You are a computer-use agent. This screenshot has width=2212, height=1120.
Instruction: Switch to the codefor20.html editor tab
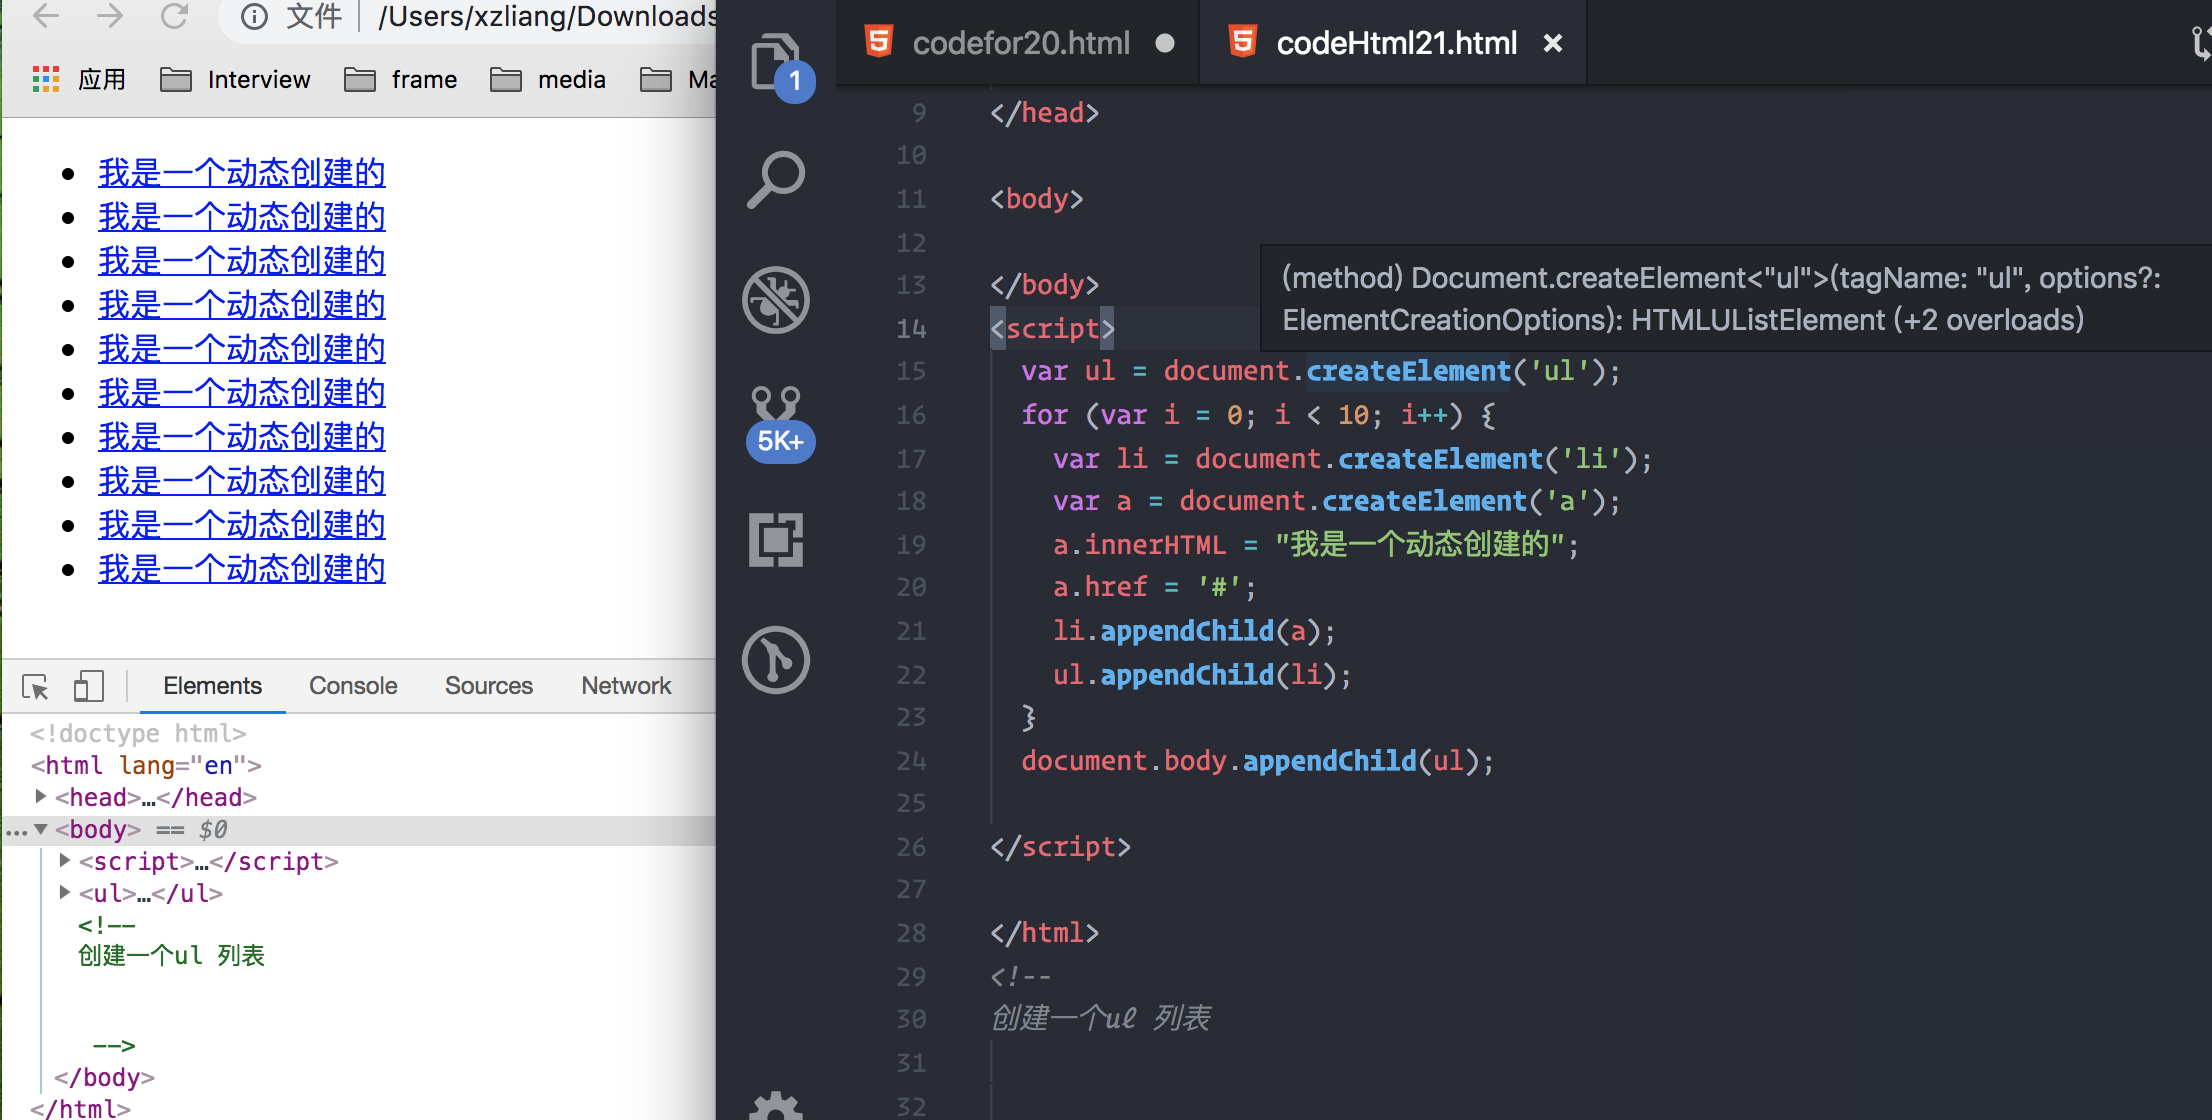pyautogui.click(x=1020, y=43)
